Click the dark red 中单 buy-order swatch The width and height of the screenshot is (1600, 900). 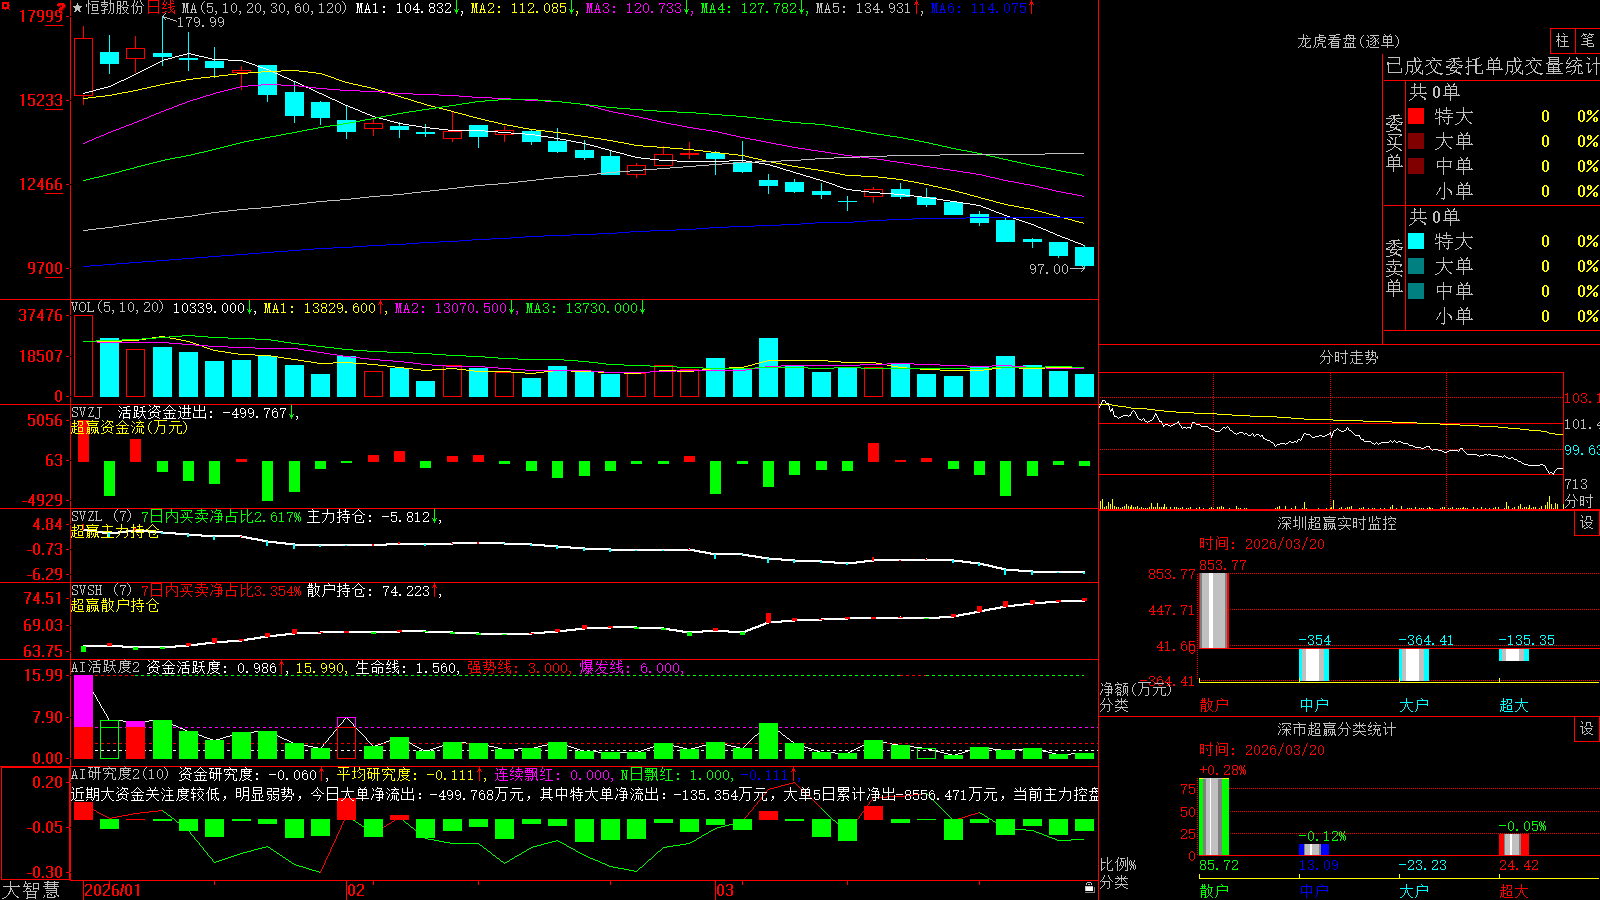pos(1416,166)
